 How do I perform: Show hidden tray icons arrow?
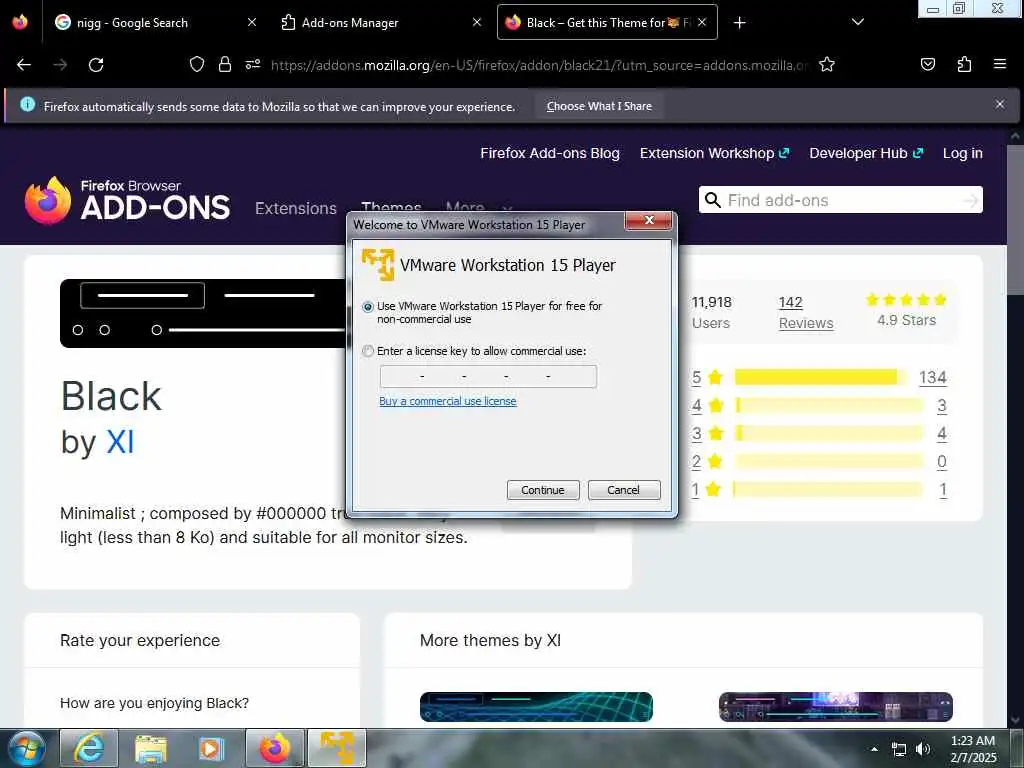874,749
